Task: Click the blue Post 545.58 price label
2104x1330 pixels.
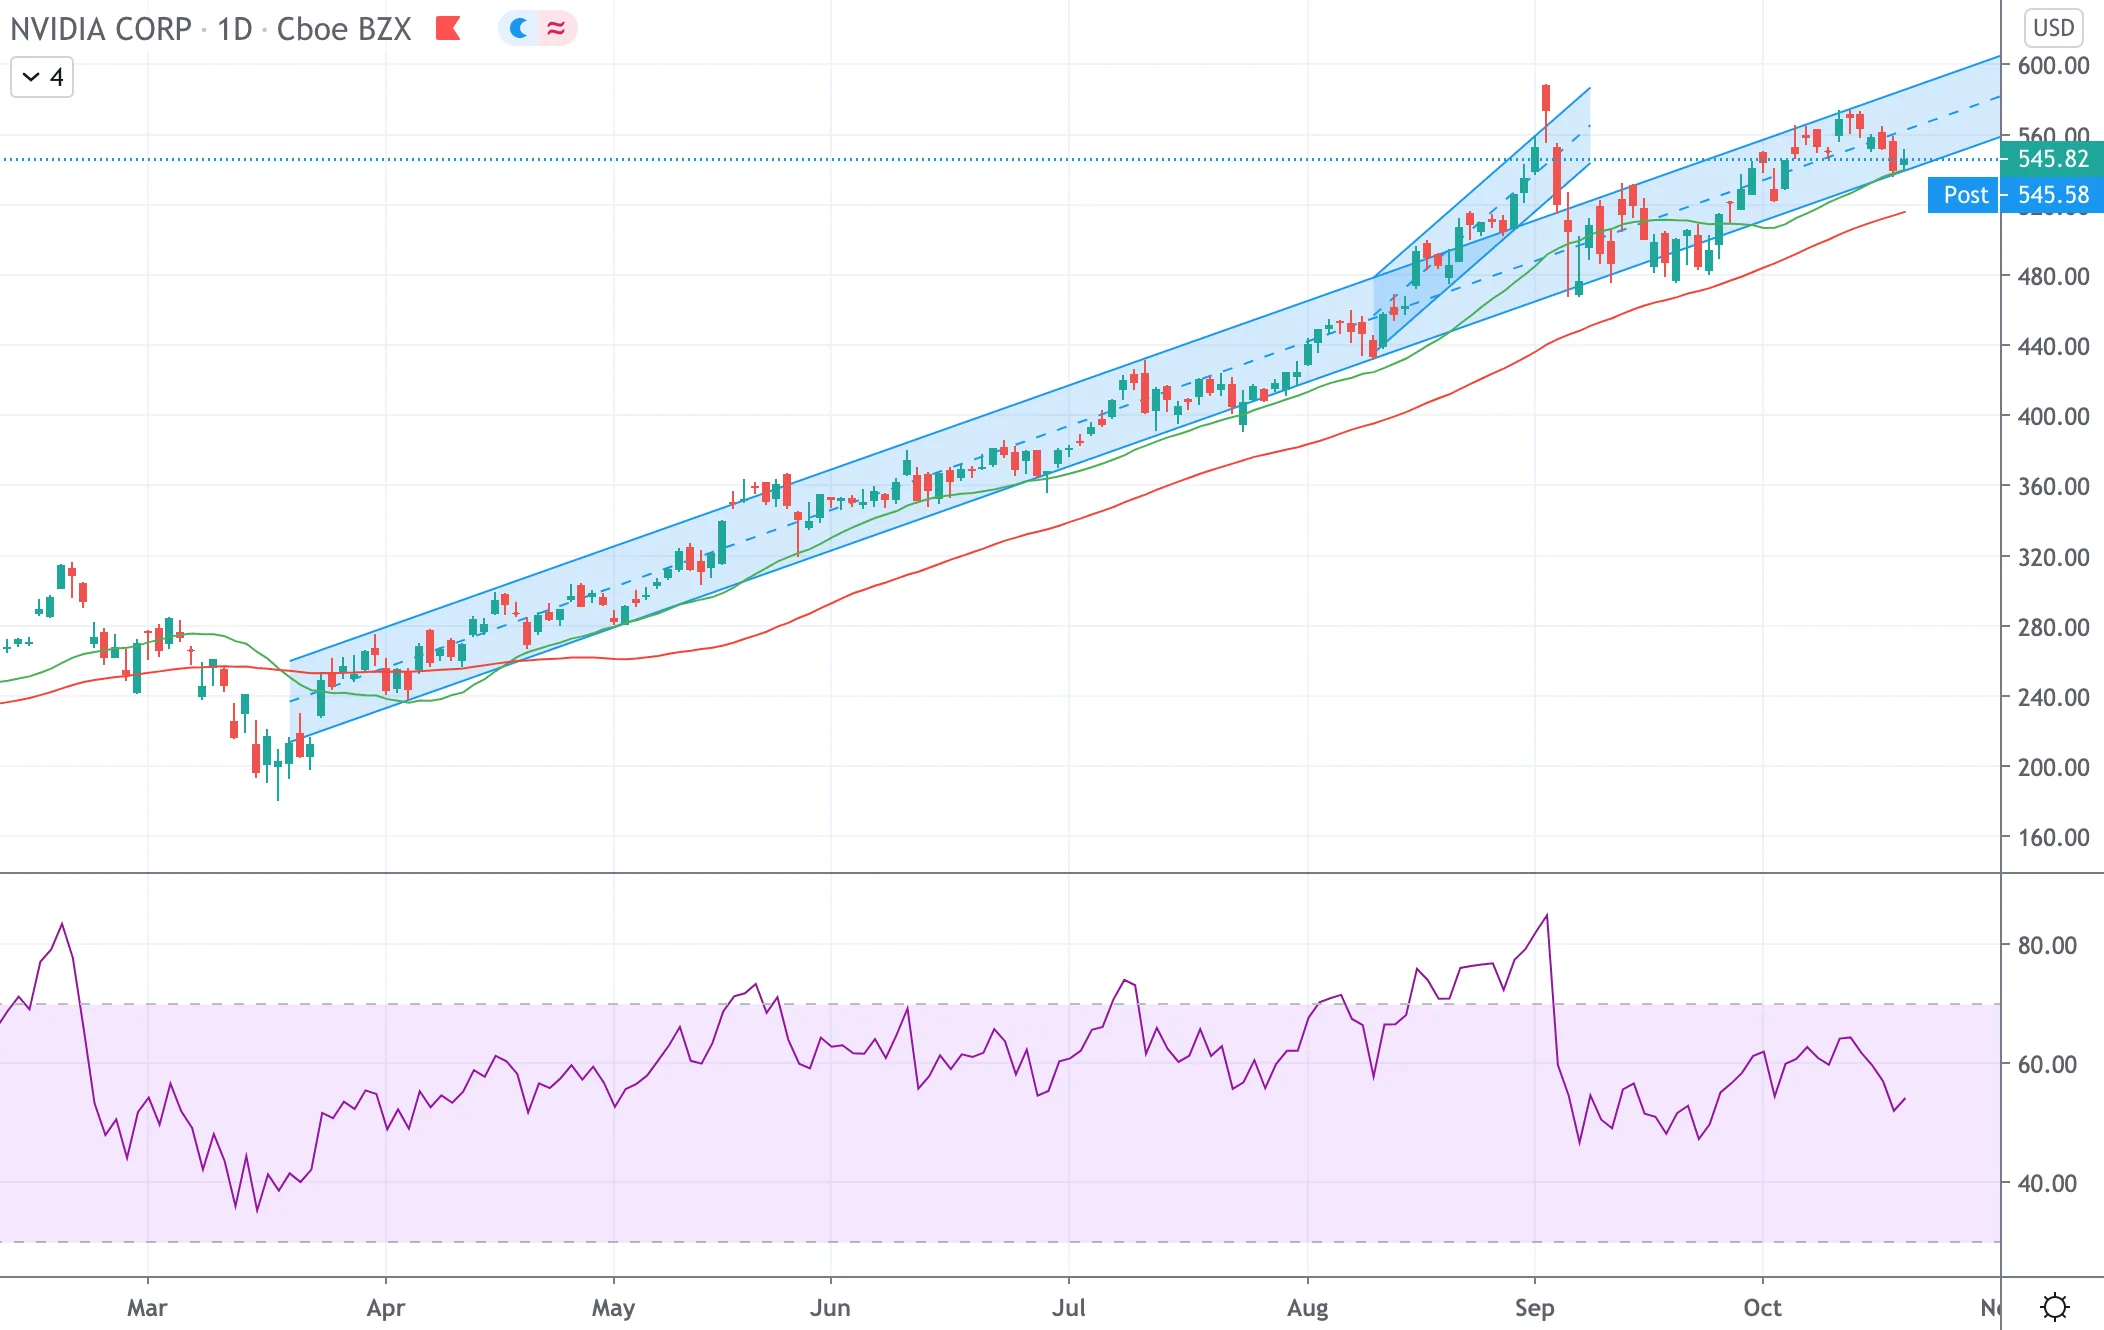Action: (2016, 195)
